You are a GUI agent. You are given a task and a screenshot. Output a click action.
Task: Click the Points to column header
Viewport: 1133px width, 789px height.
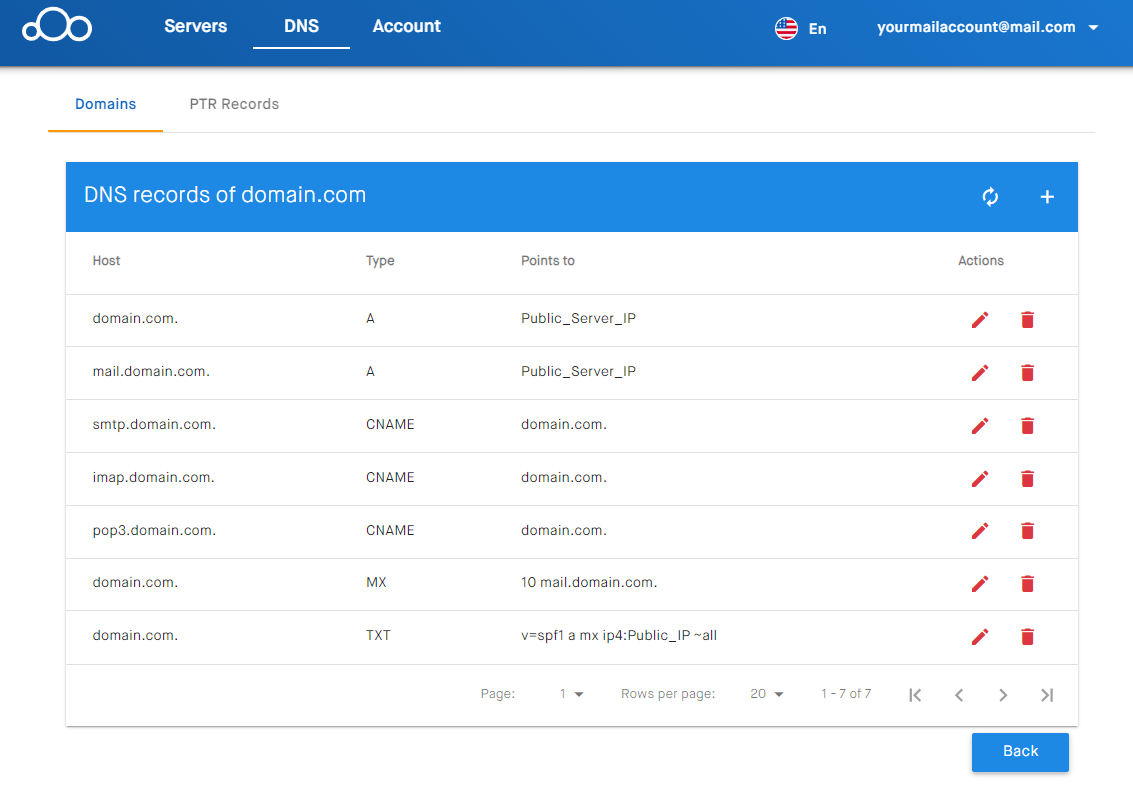pos(548,261)
